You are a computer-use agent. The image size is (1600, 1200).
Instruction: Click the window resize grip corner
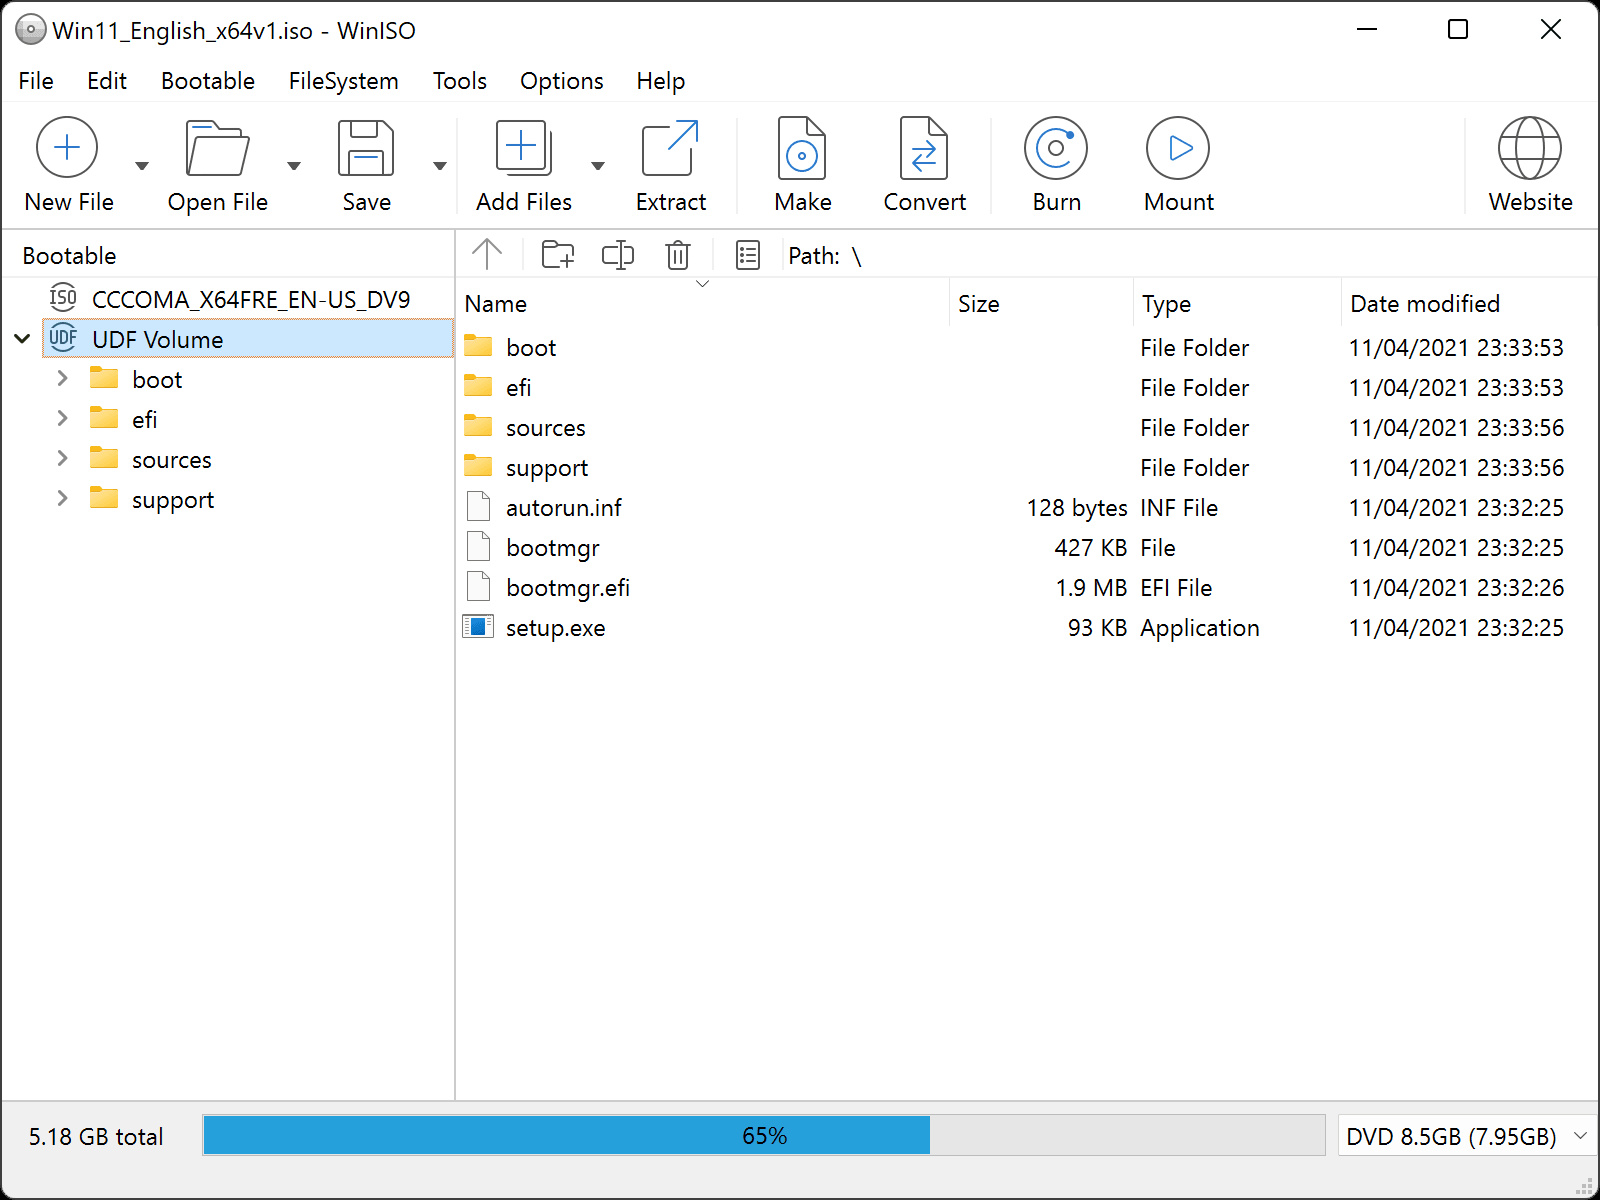pyautogui.click(x=1585, y=1186)
